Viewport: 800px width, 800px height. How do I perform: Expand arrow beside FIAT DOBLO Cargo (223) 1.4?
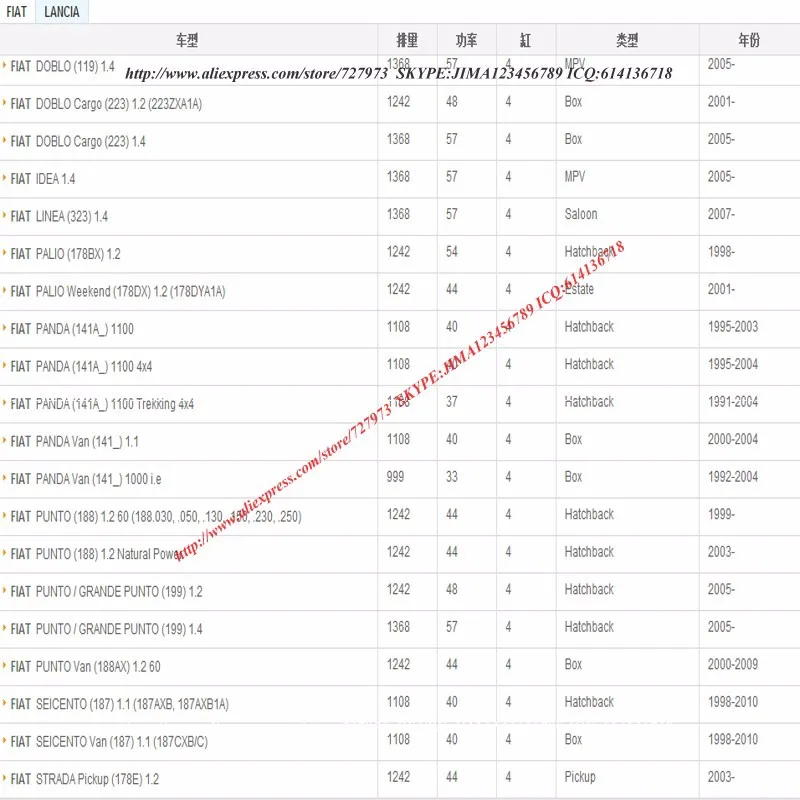pyautogui.click(x=4, y=140)
